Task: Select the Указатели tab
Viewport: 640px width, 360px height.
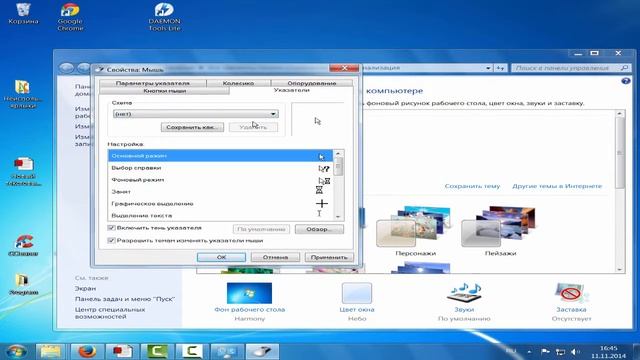Action: coord(291,90)
